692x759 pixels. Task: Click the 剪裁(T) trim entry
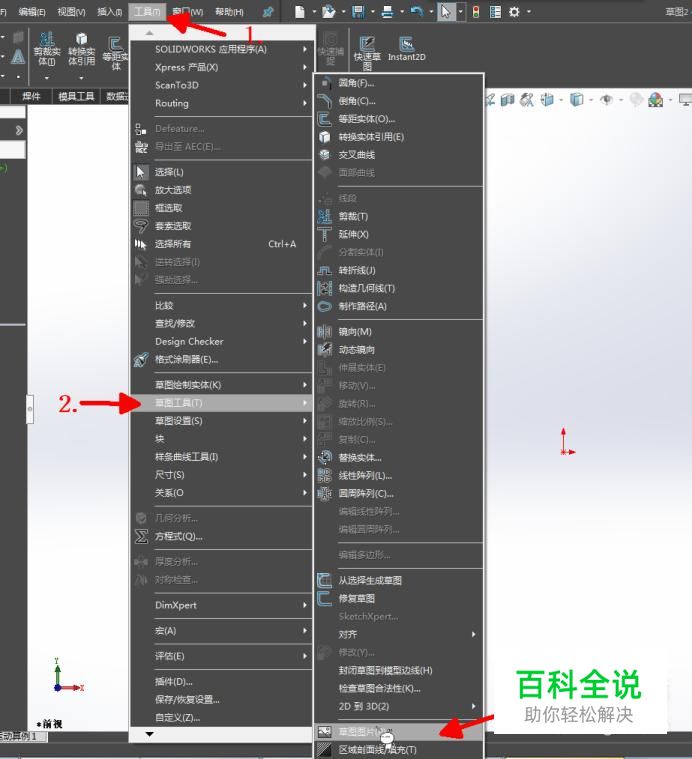[x=399, y=216]
